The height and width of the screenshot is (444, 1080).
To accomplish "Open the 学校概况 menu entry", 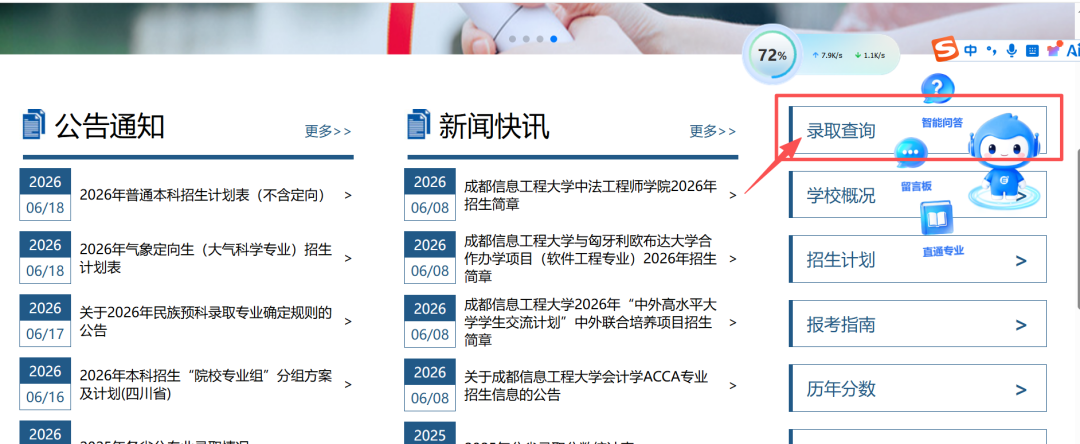I will pyautogui.click(x=917, y=195).
